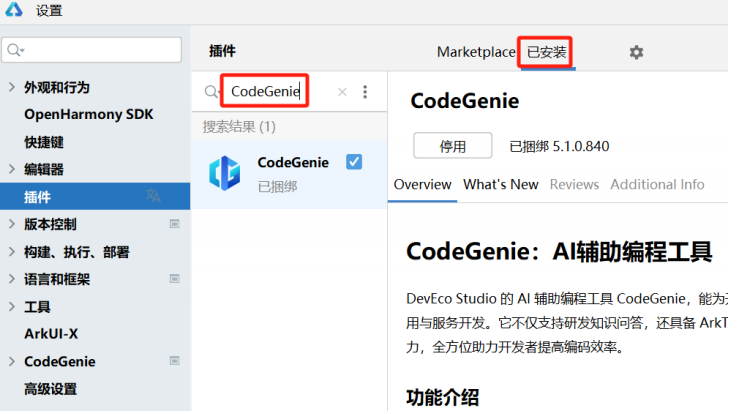Switch to the 已安装 tab

pos(546,52)
